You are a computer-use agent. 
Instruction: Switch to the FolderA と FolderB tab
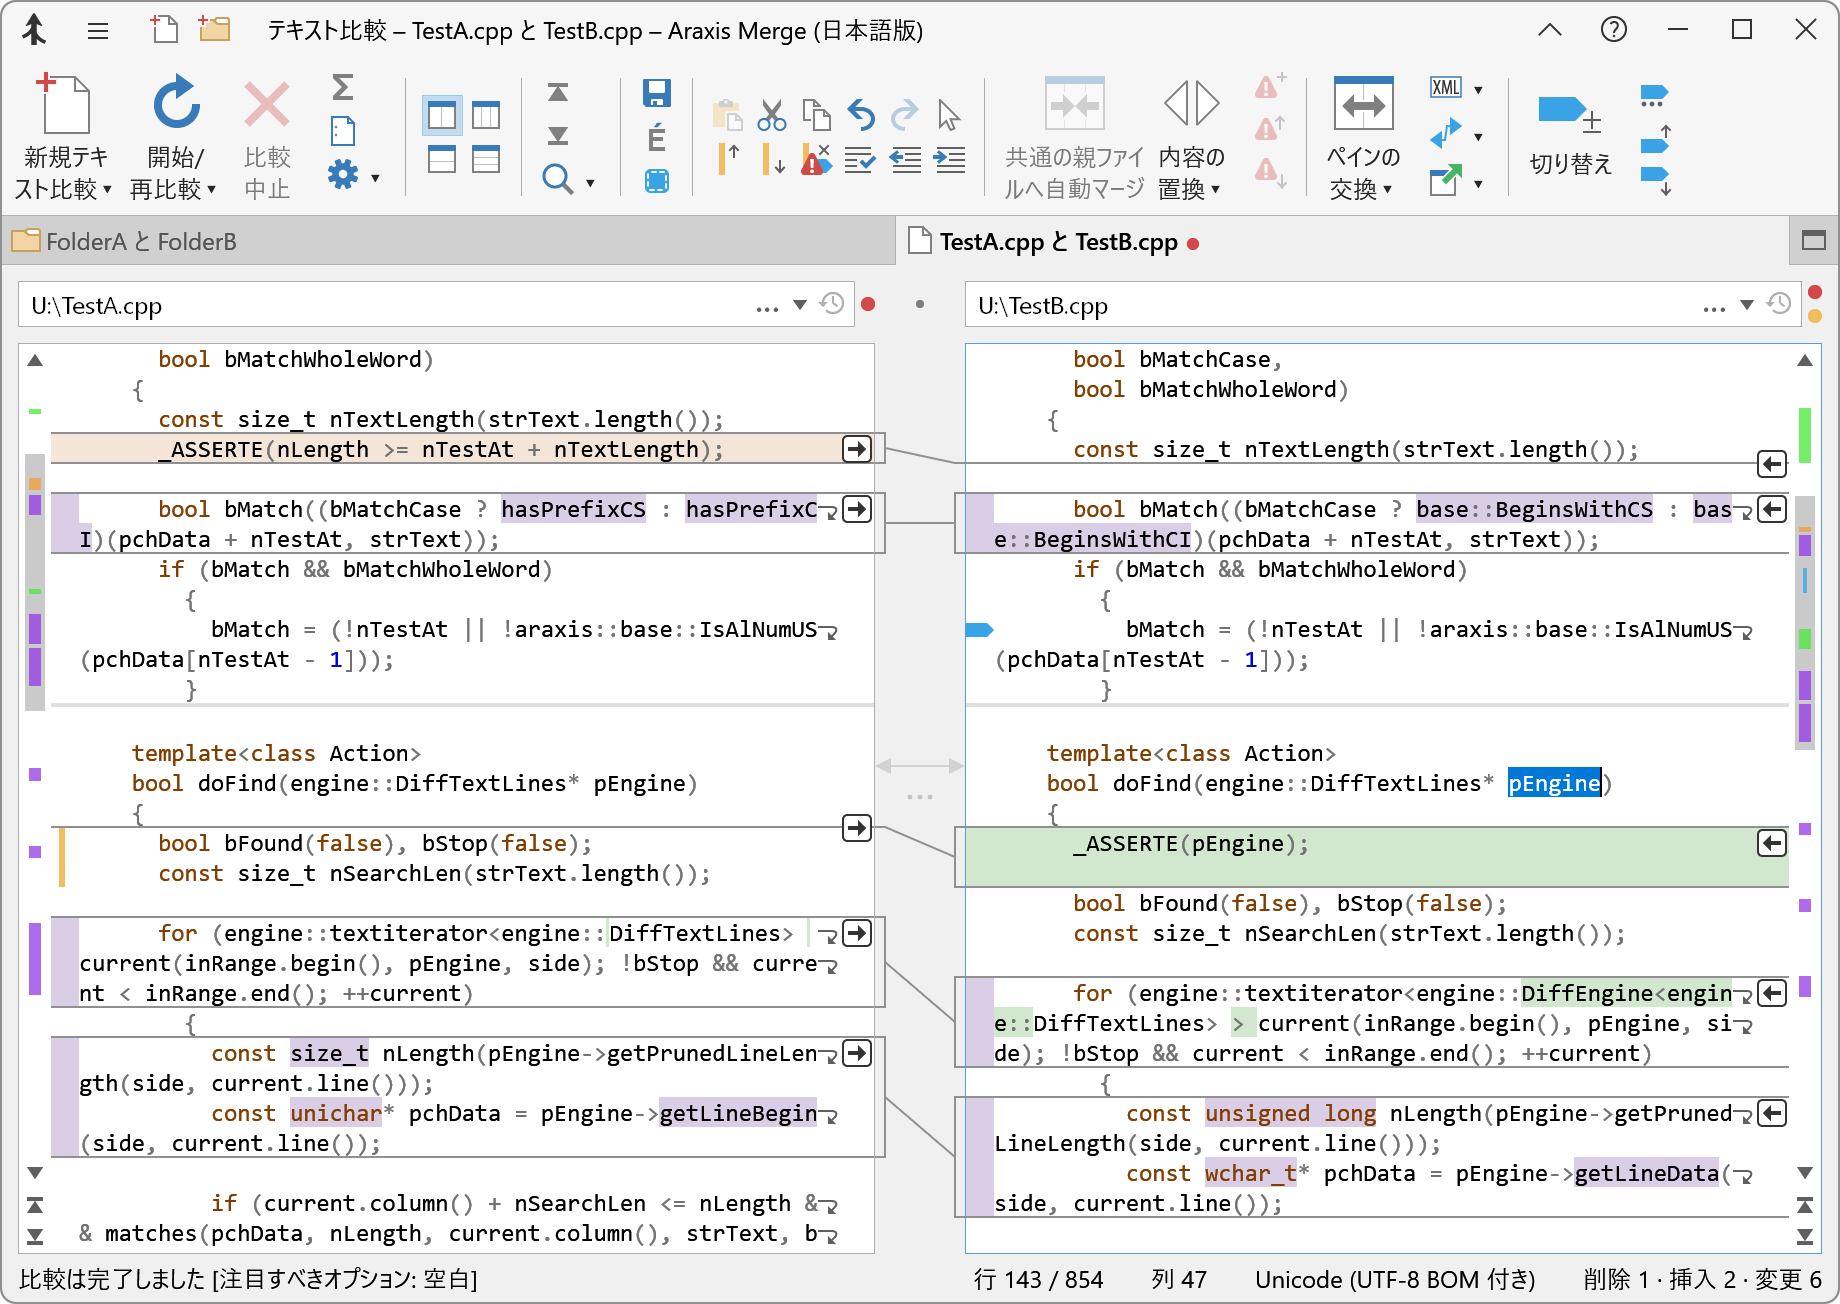pyautogui.click(x=140, y=242)
